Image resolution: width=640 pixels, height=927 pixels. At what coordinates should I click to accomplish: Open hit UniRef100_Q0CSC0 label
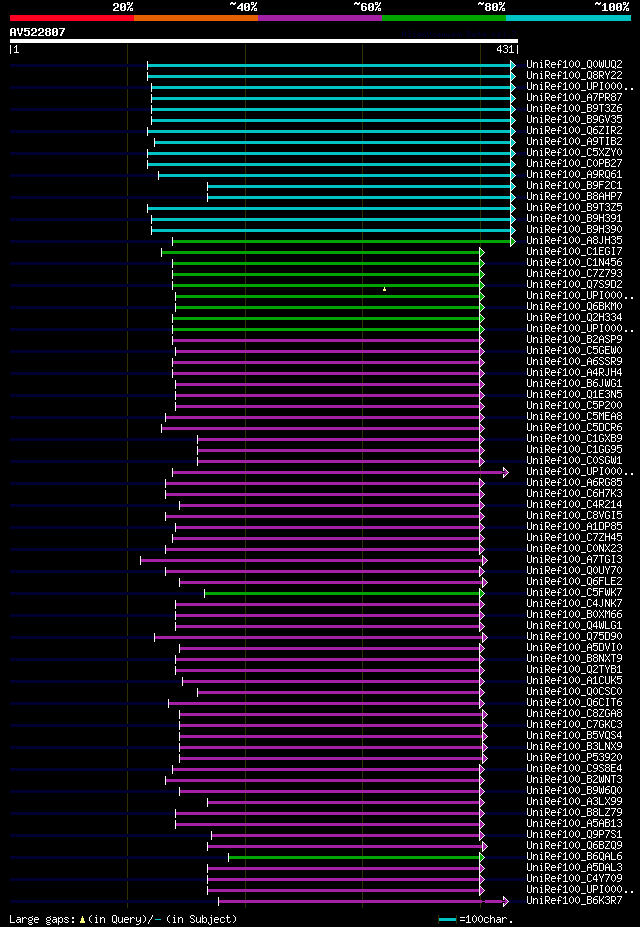[574, 693]
